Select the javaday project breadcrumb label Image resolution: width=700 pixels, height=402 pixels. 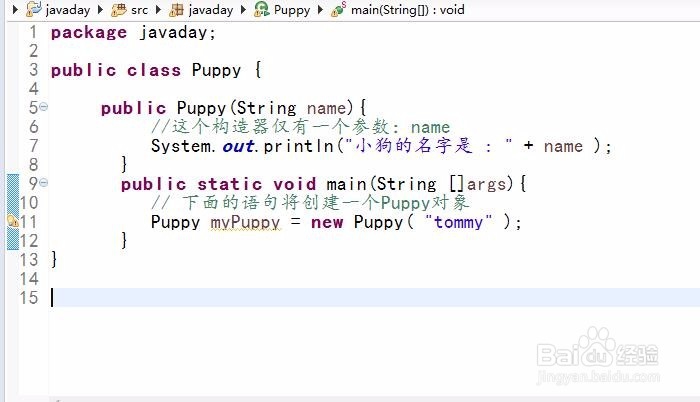point(68,10)
